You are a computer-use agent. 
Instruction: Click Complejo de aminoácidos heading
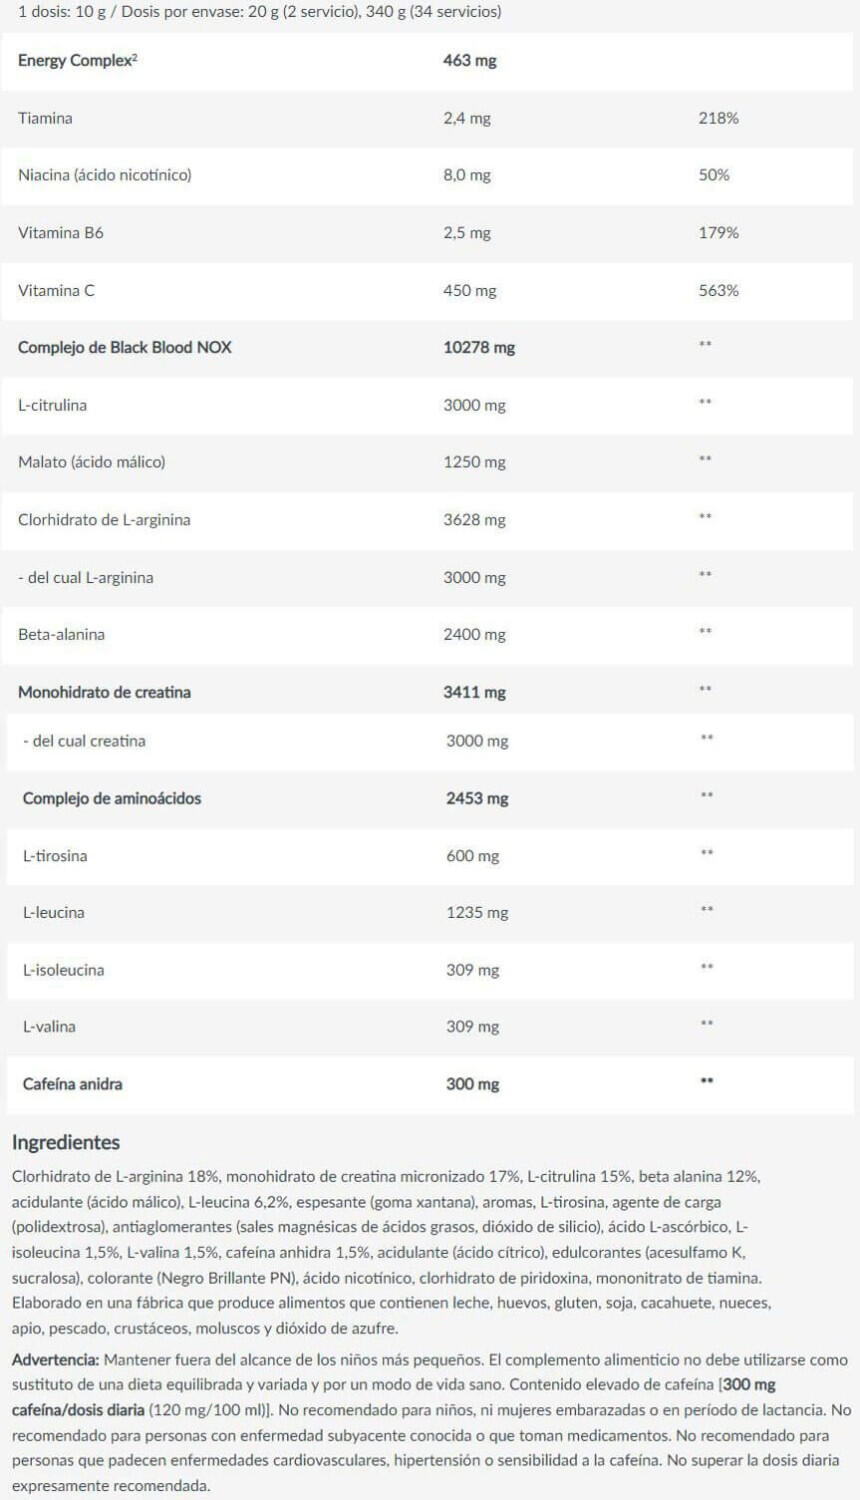(112, 798)
